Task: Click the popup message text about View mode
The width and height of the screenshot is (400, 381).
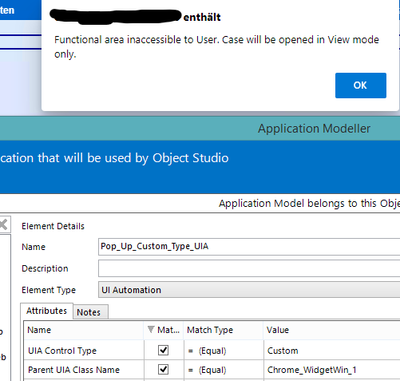Action: click(x=217, y=47)
